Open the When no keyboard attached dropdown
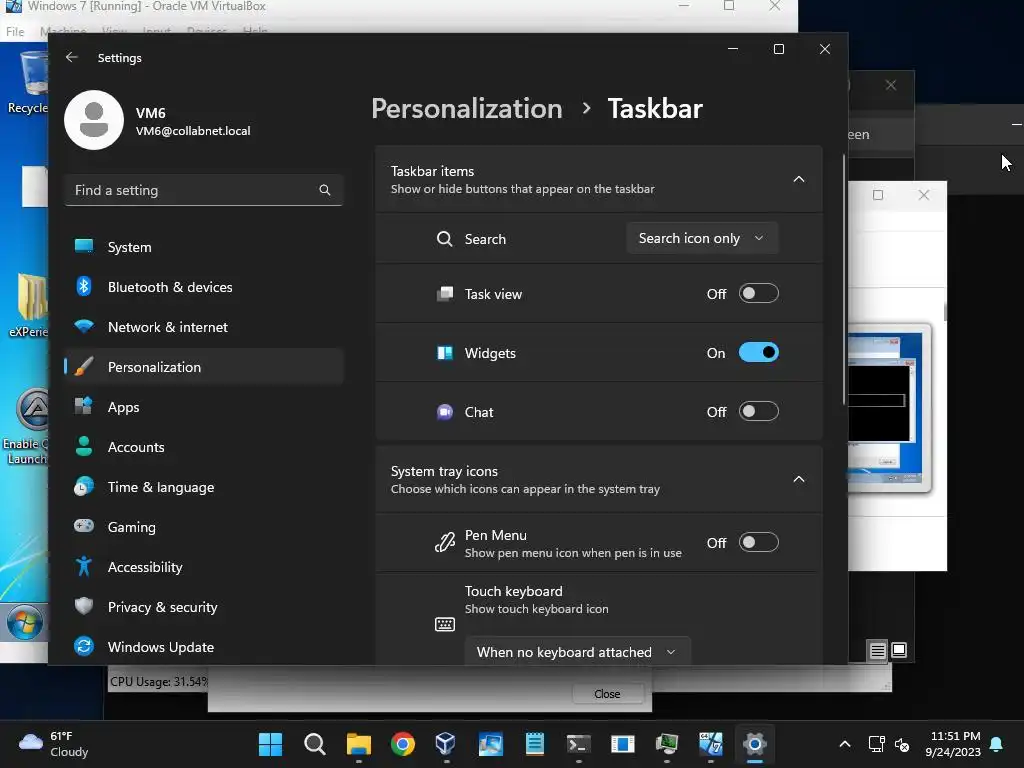This screenshot has height=768, width=1024. click(577, 652)
